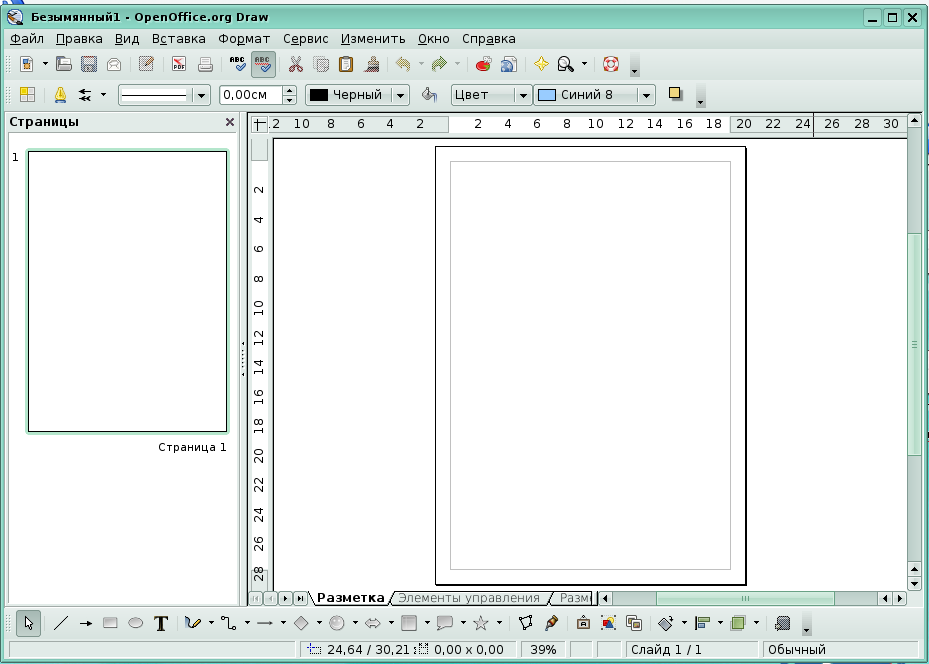
Task: Click the Export as PDF icon
Action: pyautogui.click(x=179, y=65)
